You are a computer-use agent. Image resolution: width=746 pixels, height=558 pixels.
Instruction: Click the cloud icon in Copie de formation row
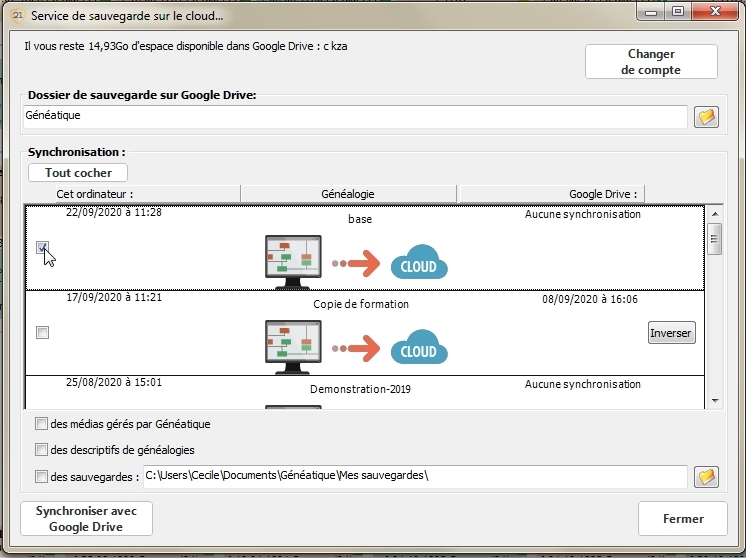click(419, 347)
